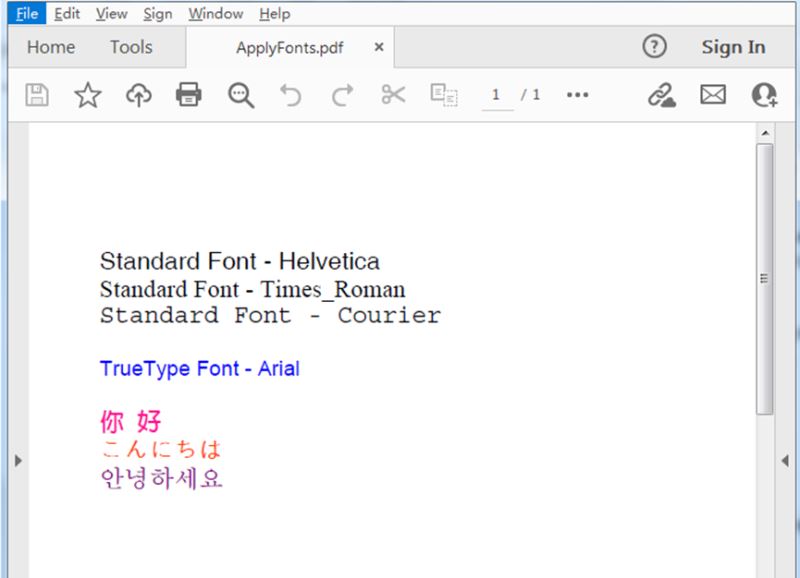This screenshot has height=578, width=800.
Task: Click the 'Standard Font - Courier' line
Action: click(270, 315)
